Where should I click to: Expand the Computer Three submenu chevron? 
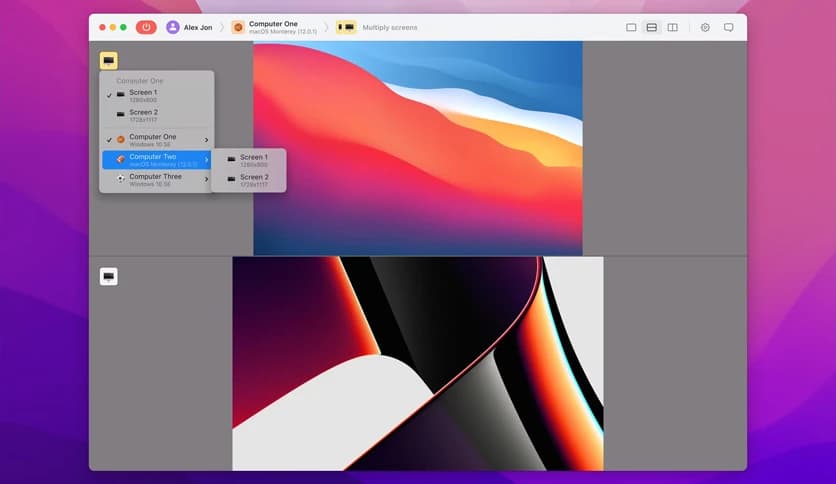tap(207, 180)
